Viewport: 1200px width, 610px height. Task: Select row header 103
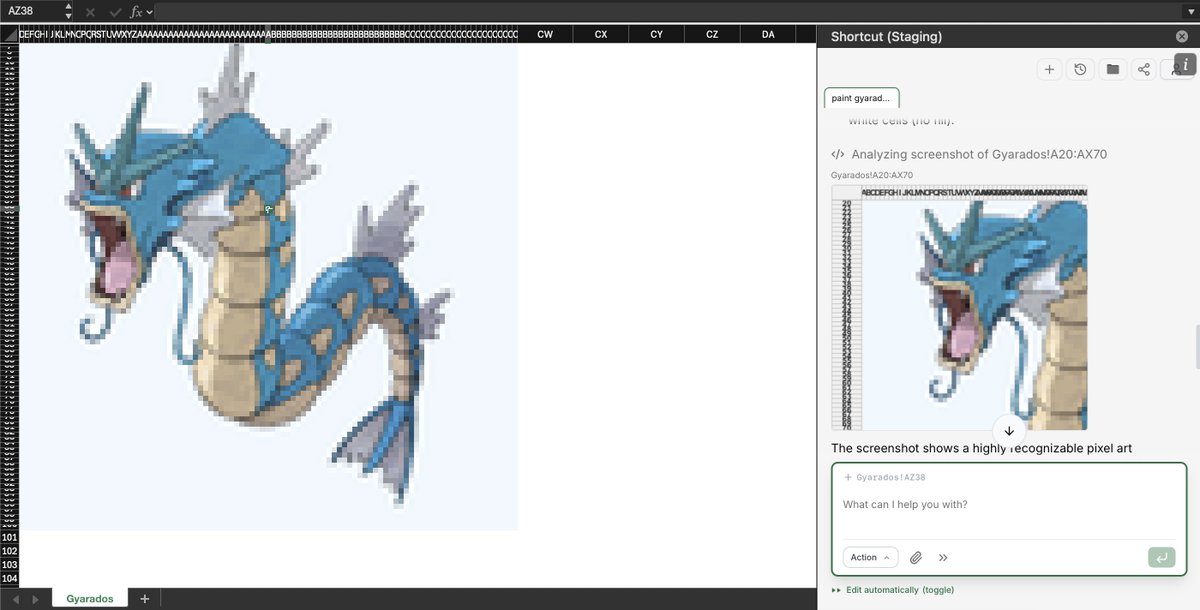(9, 565)
